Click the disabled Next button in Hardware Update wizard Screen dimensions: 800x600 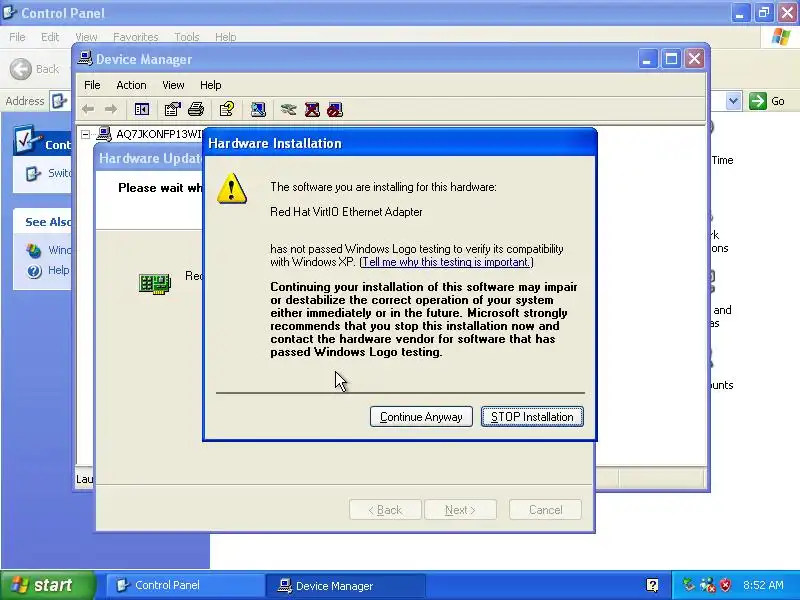(x=460, y=510)
